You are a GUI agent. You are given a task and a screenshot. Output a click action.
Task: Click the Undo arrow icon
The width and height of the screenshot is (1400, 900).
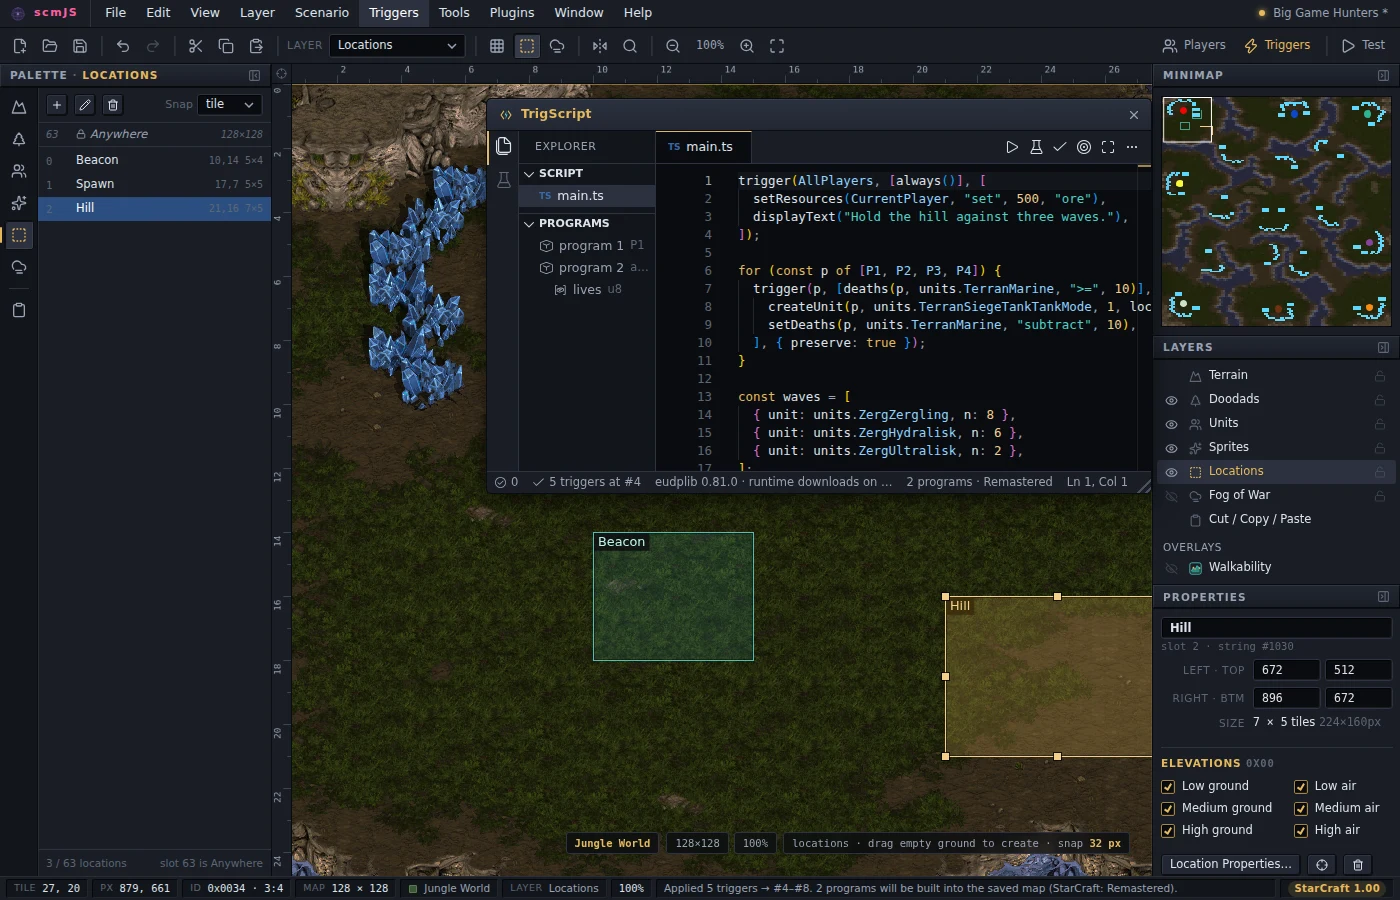click(123, 46)
